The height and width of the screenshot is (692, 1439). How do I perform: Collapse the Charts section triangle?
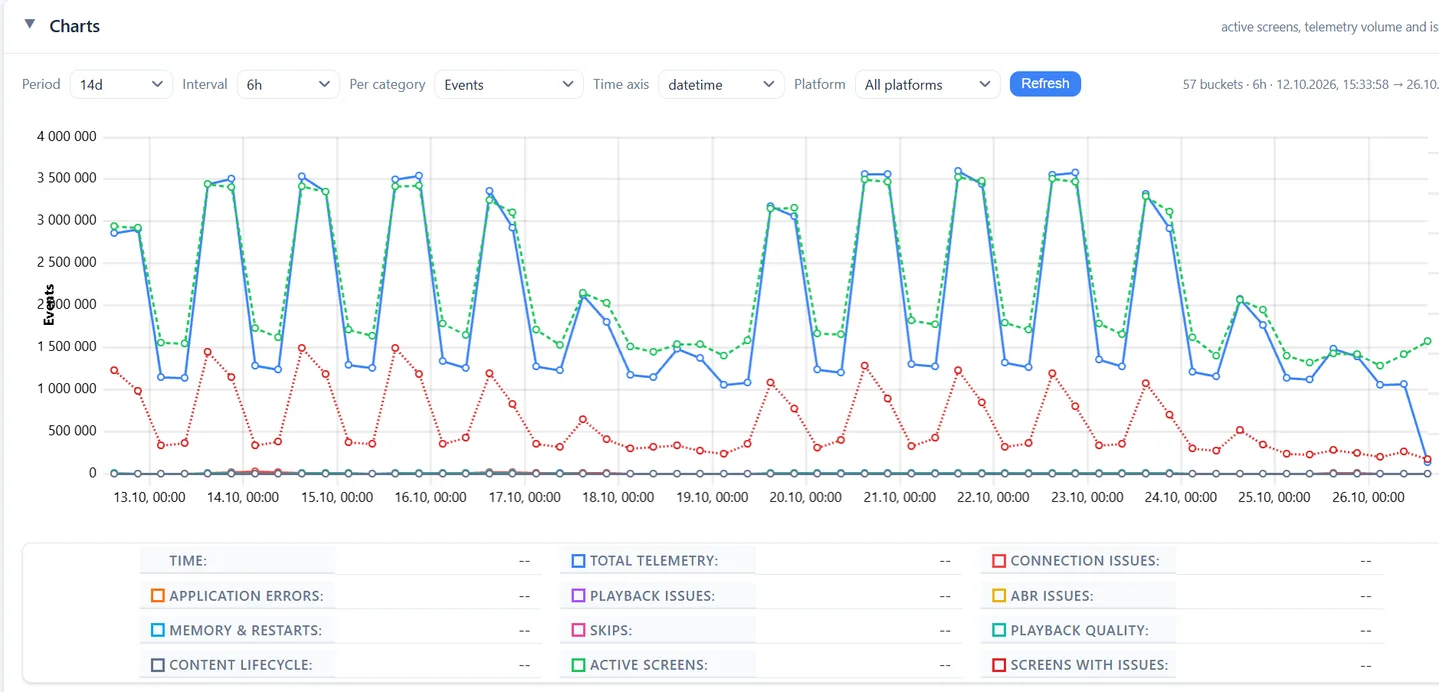(30, 24)
